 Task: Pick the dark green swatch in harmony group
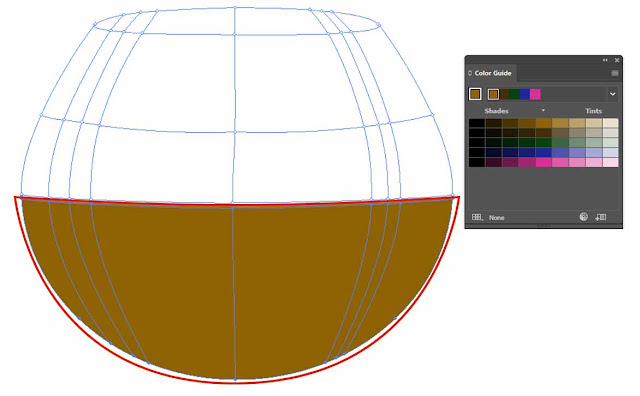(x=514, y=94)
